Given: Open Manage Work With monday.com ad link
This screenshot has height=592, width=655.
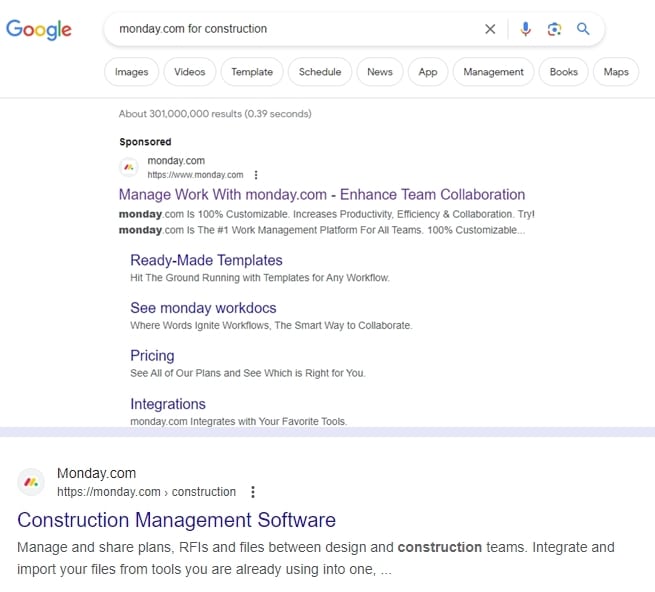Looking at the screenshot, I should 321,195.
